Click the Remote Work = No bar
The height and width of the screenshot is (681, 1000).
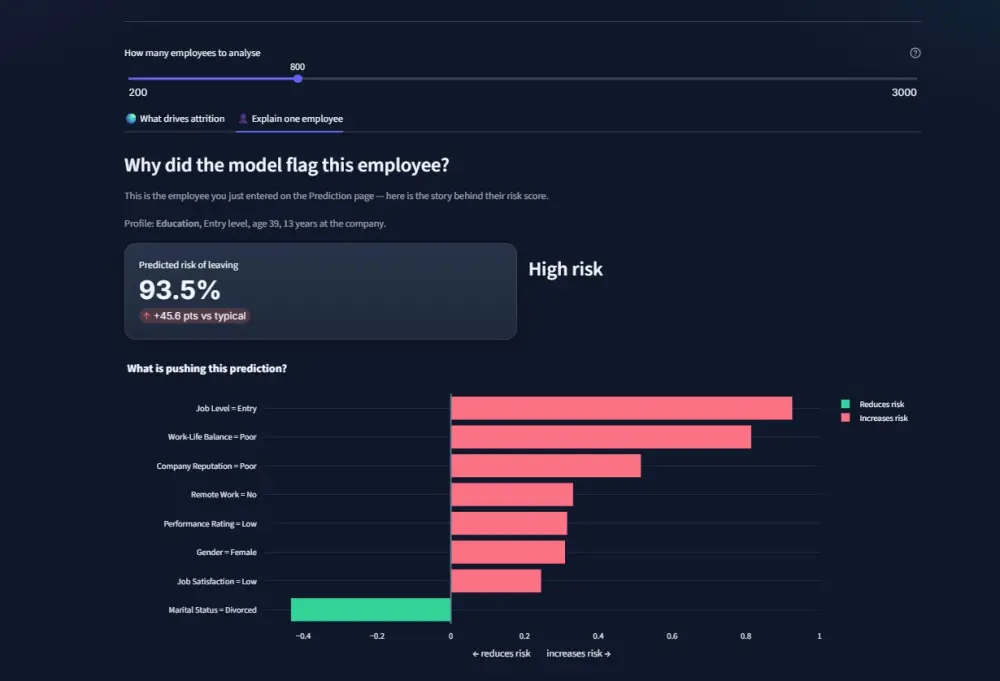511,494
